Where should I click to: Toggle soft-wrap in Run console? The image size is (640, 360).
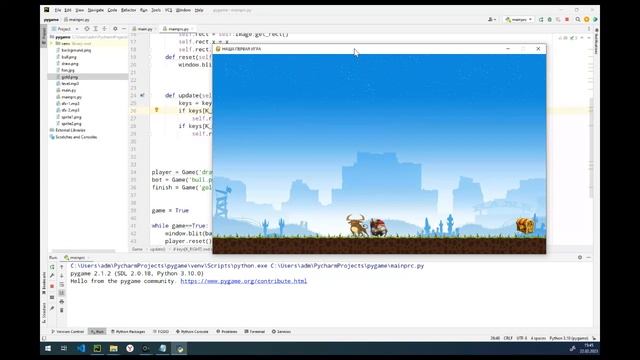[x=62, y=284]
